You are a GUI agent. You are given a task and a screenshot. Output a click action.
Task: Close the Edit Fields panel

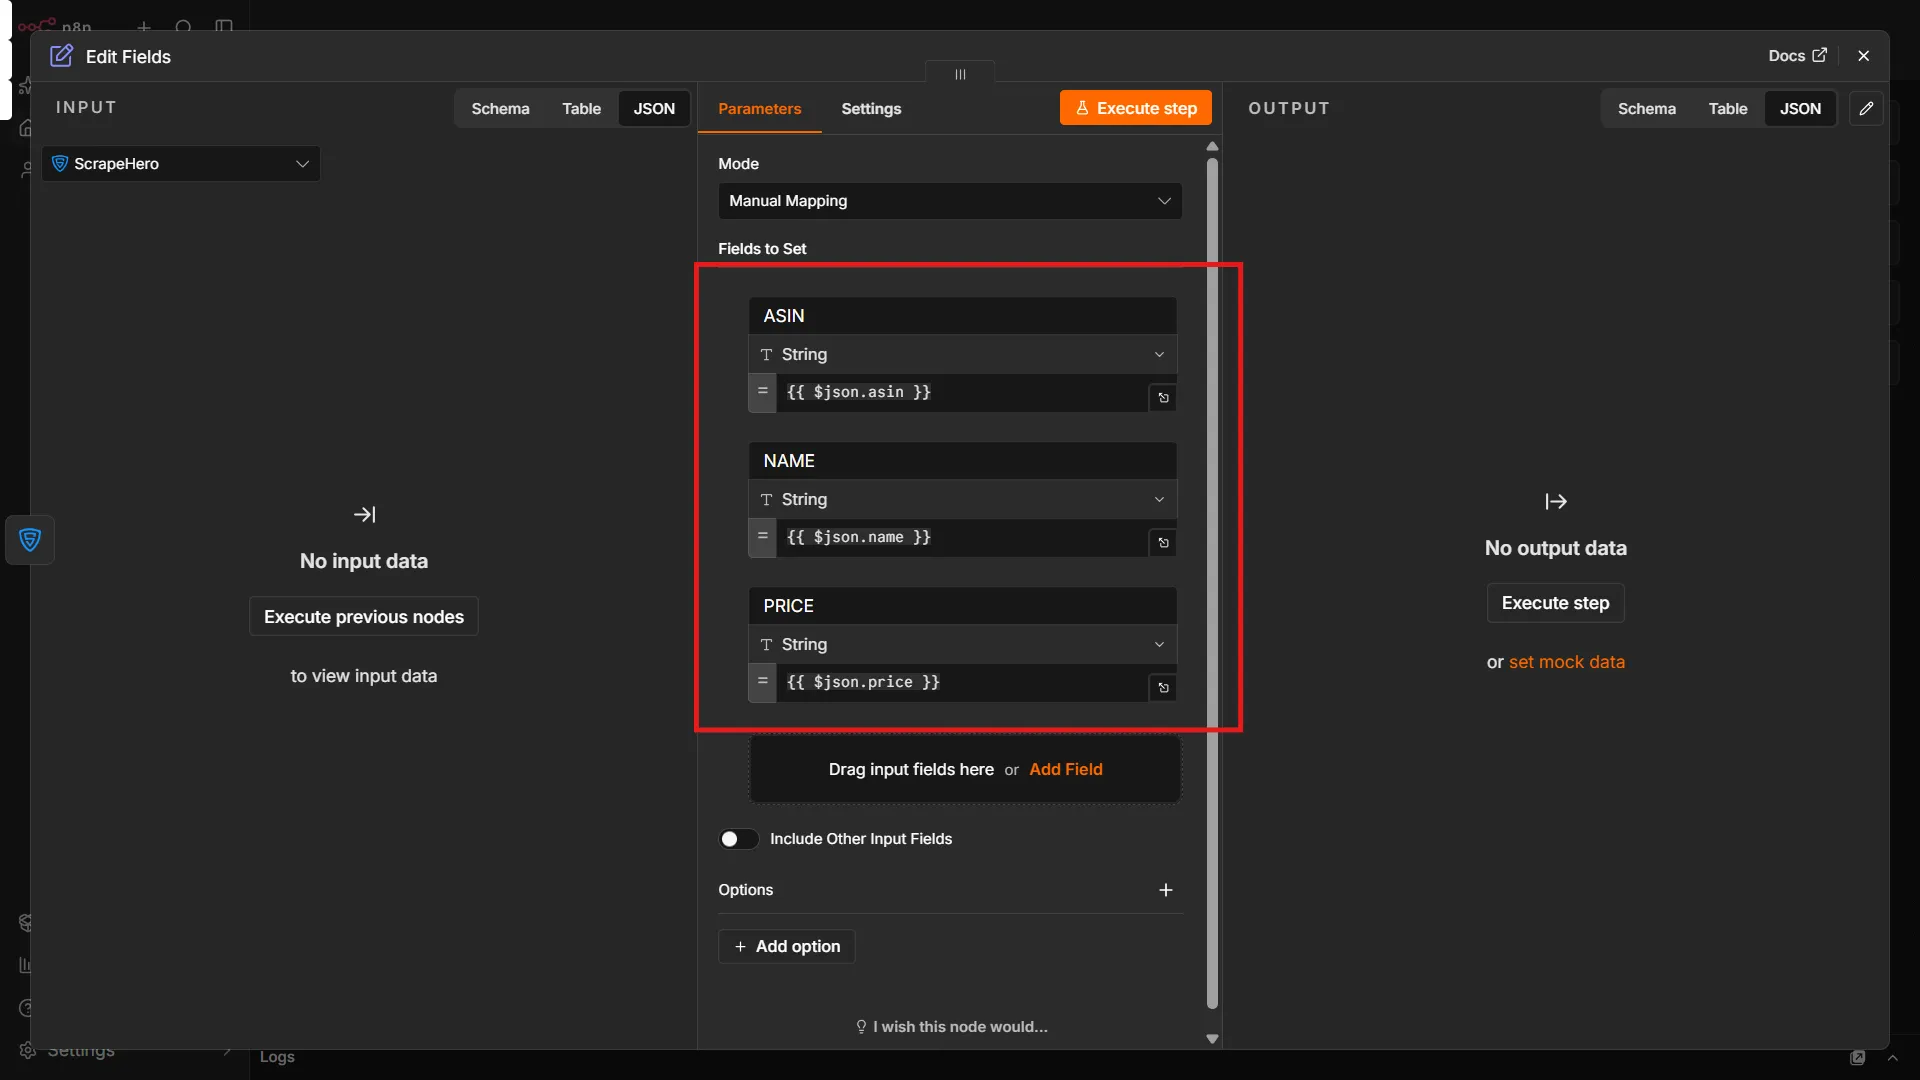(1864, 56)
